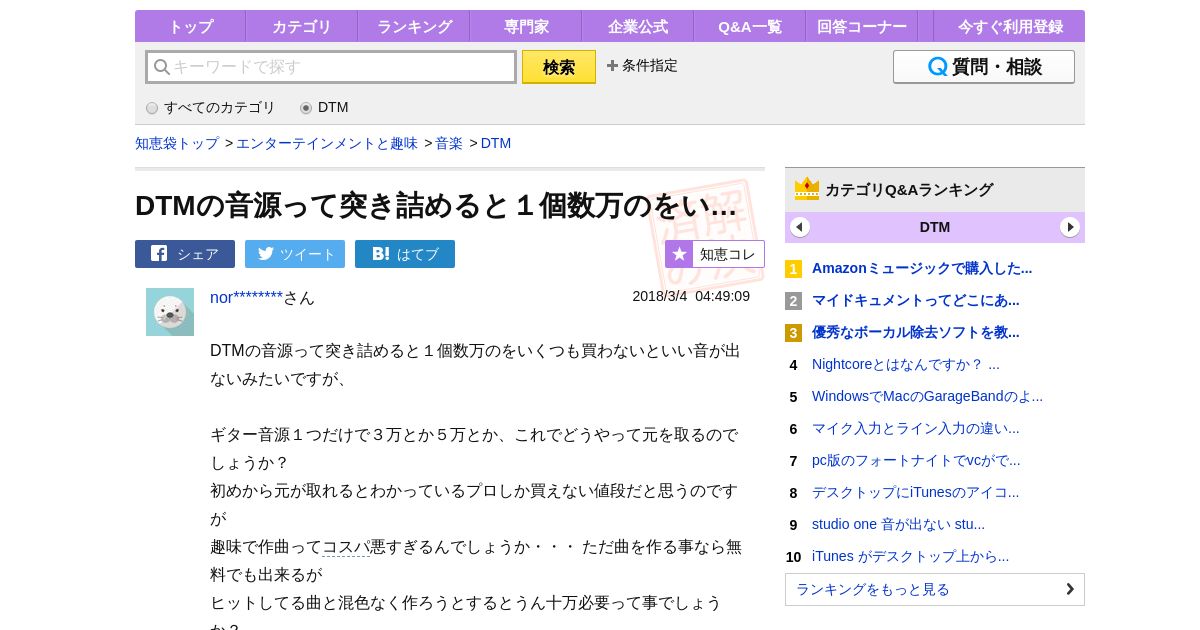Open ranking 3 優秀なボーカル除去ソフト
The height and width of the screenshot is (630, 1200).
click(x=916, y=332)
